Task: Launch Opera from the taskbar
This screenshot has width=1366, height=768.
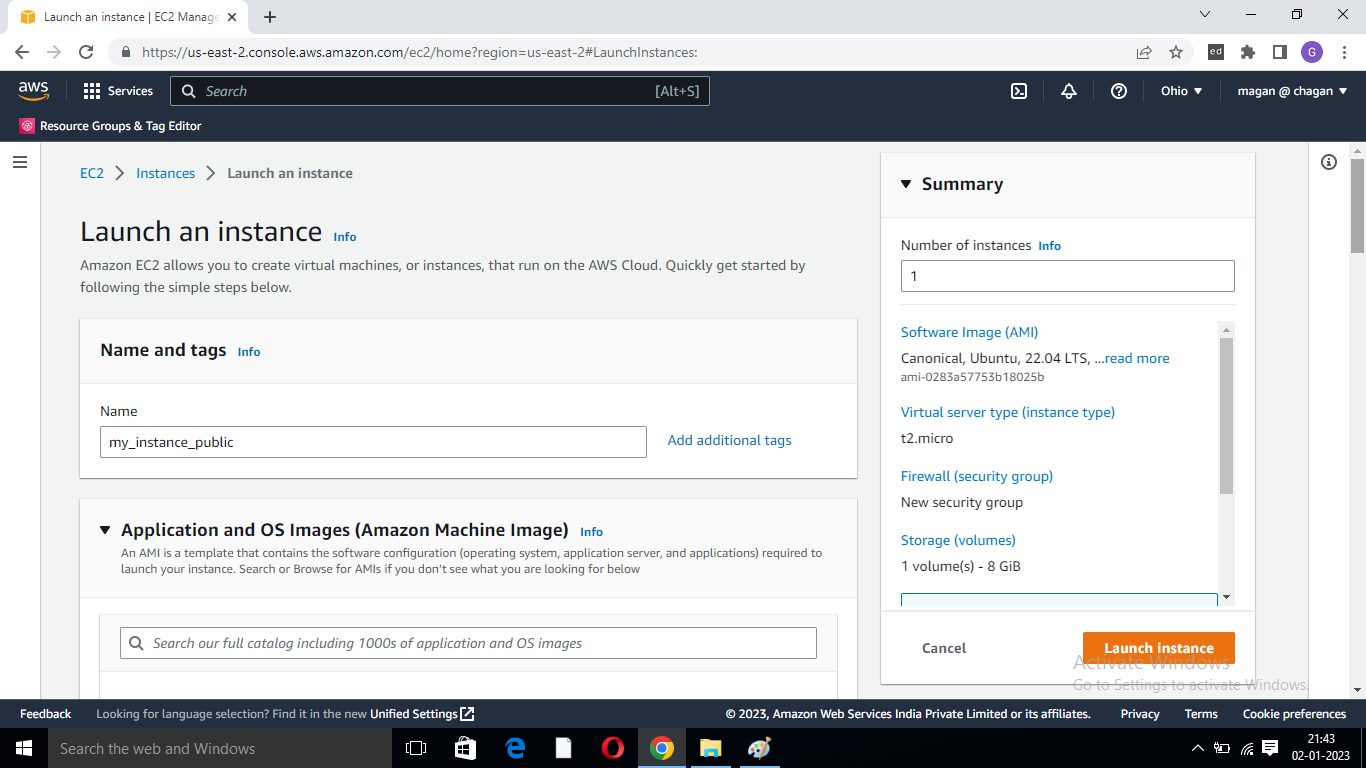Action: (611, 748)
